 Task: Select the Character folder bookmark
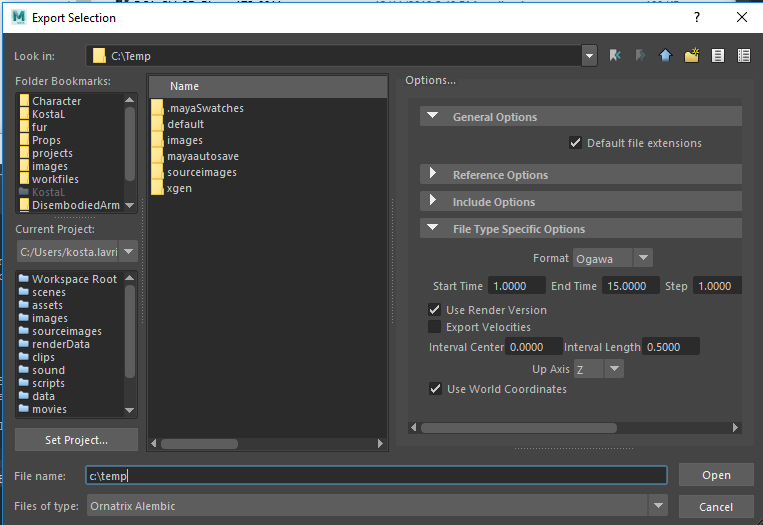tap(56, 101)
